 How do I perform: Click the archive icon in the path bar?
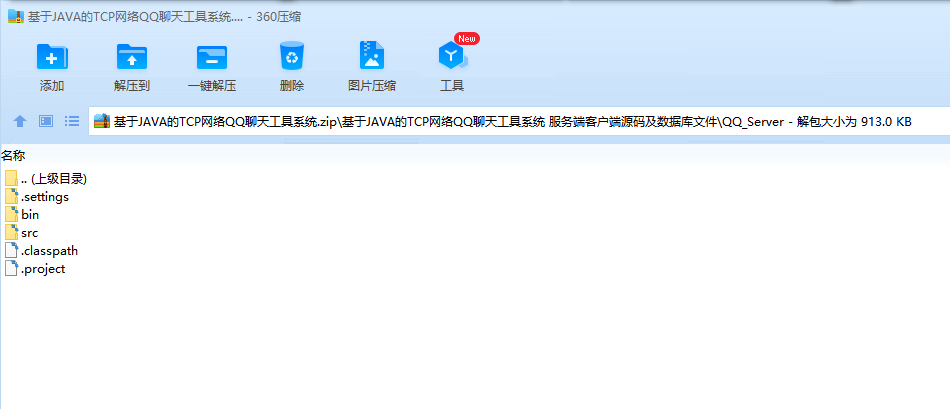[x=102, y=121]
